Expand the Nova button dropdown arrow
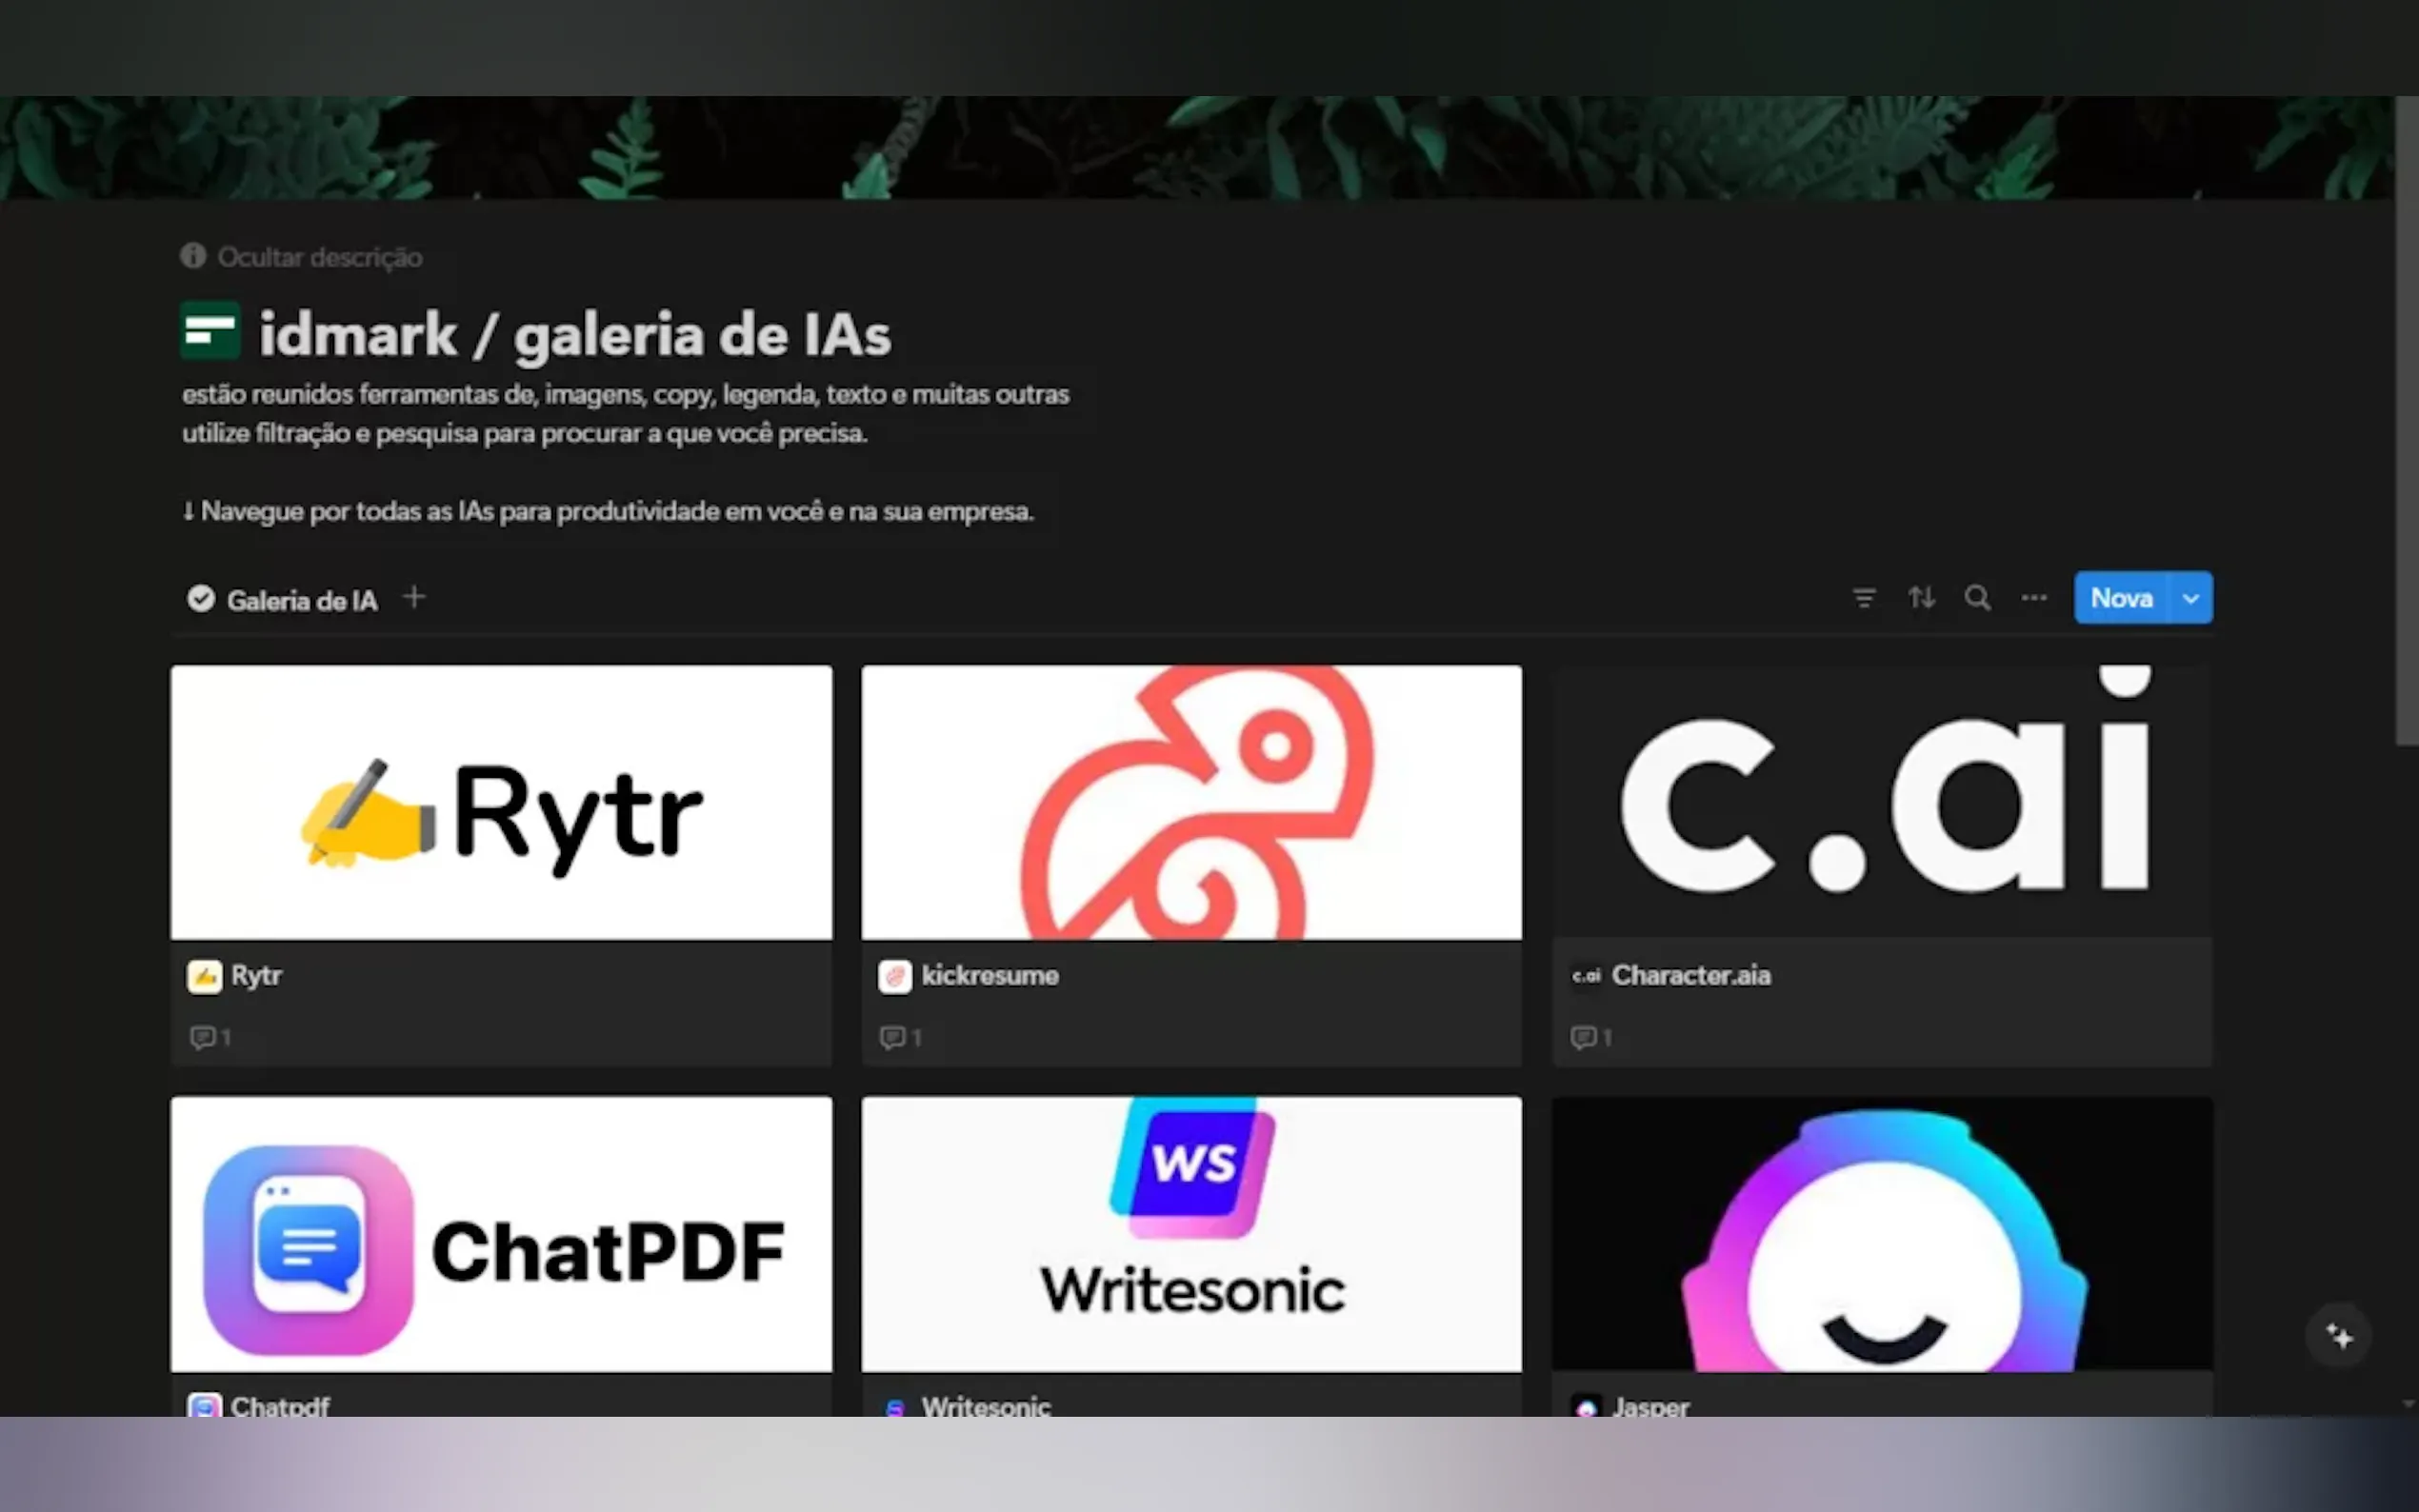The height and width of the screenshot is (1512, 2419). [2190, 598]
